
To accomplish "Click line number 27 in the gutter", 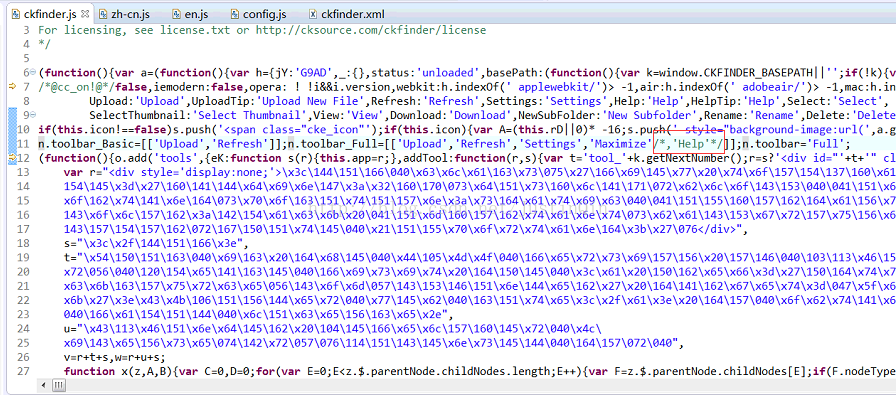I will (x=22, y=371).
